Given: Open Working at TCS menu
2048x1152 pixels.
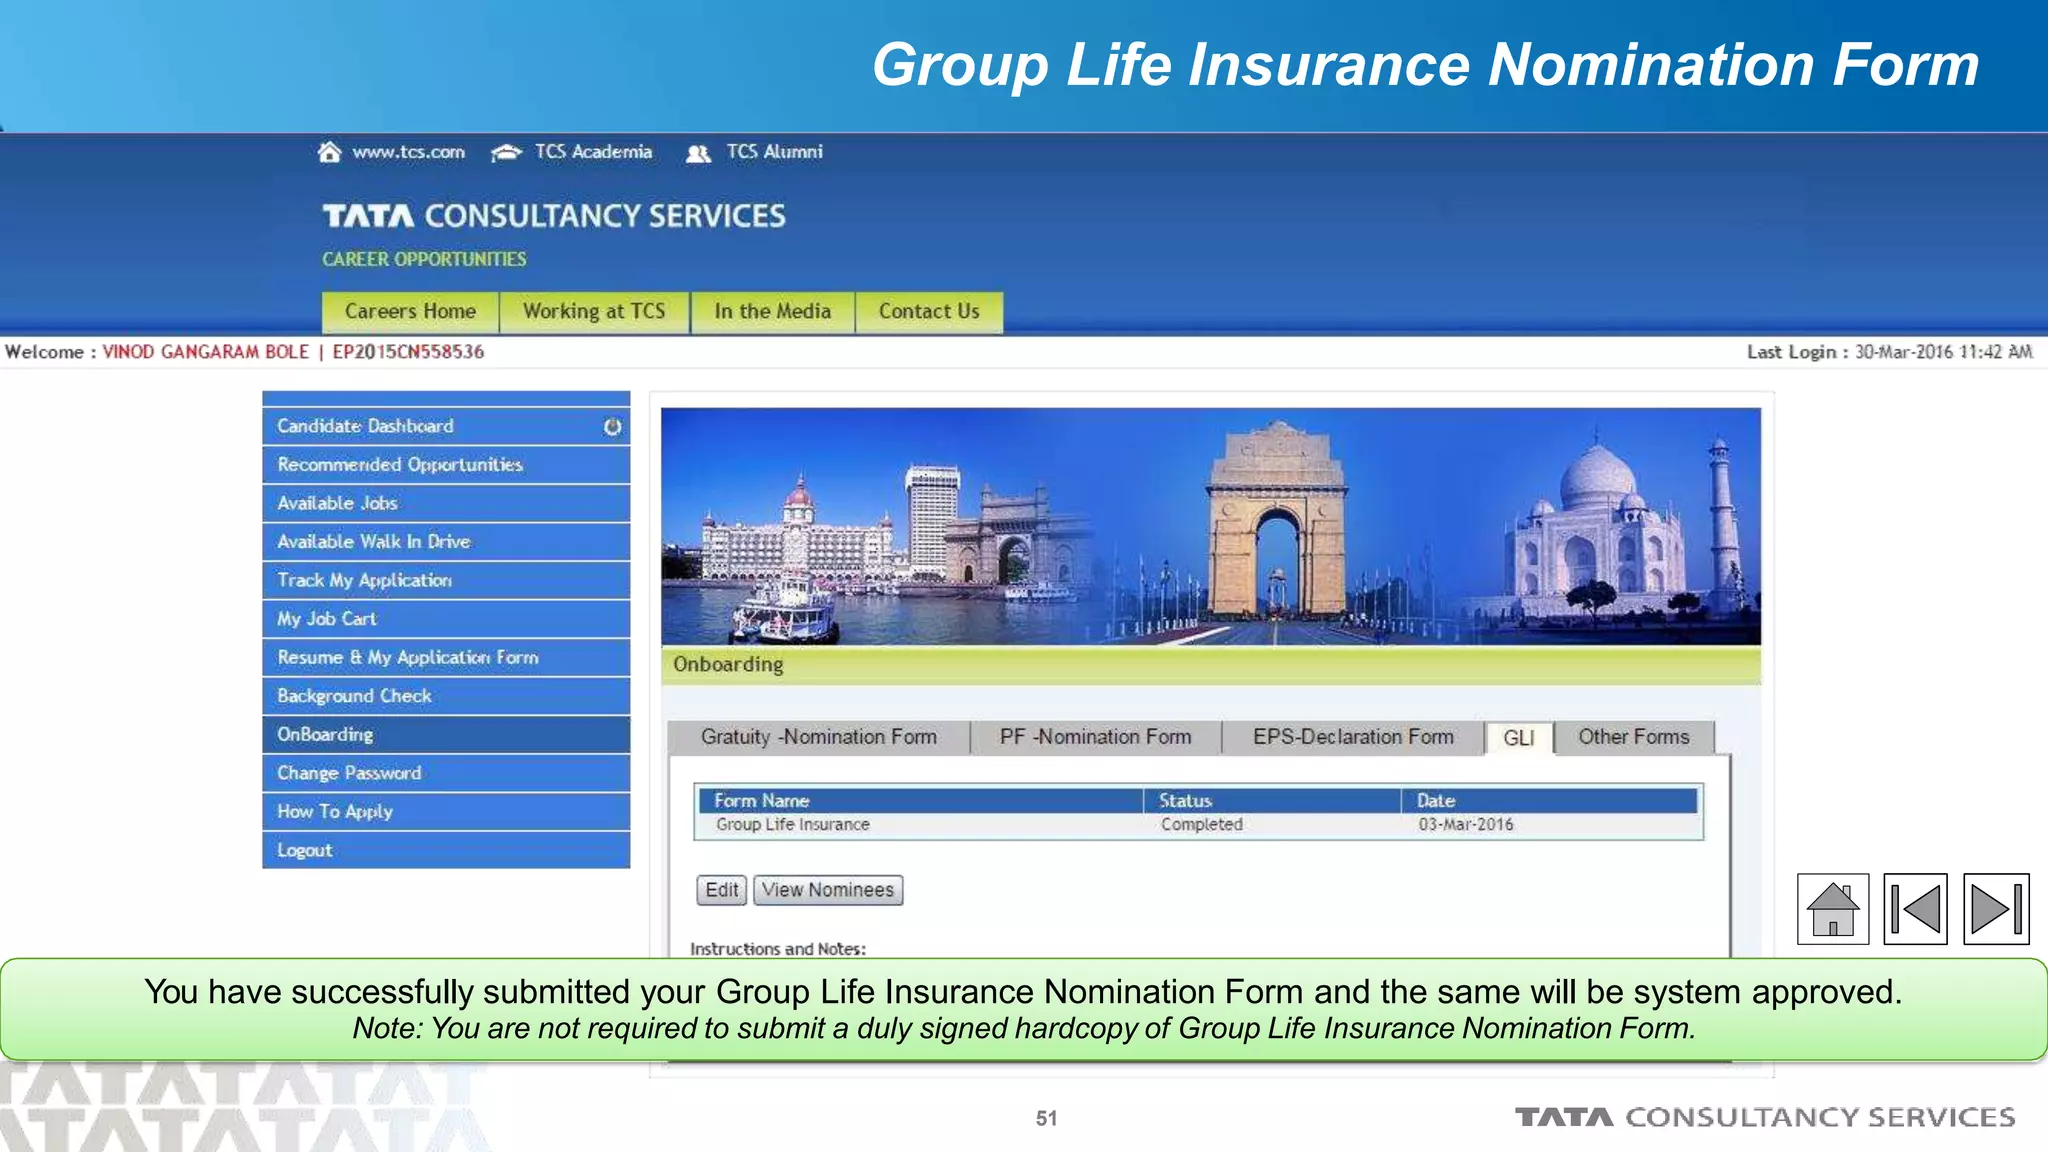Looking at the screenshot, I should 594,311.
